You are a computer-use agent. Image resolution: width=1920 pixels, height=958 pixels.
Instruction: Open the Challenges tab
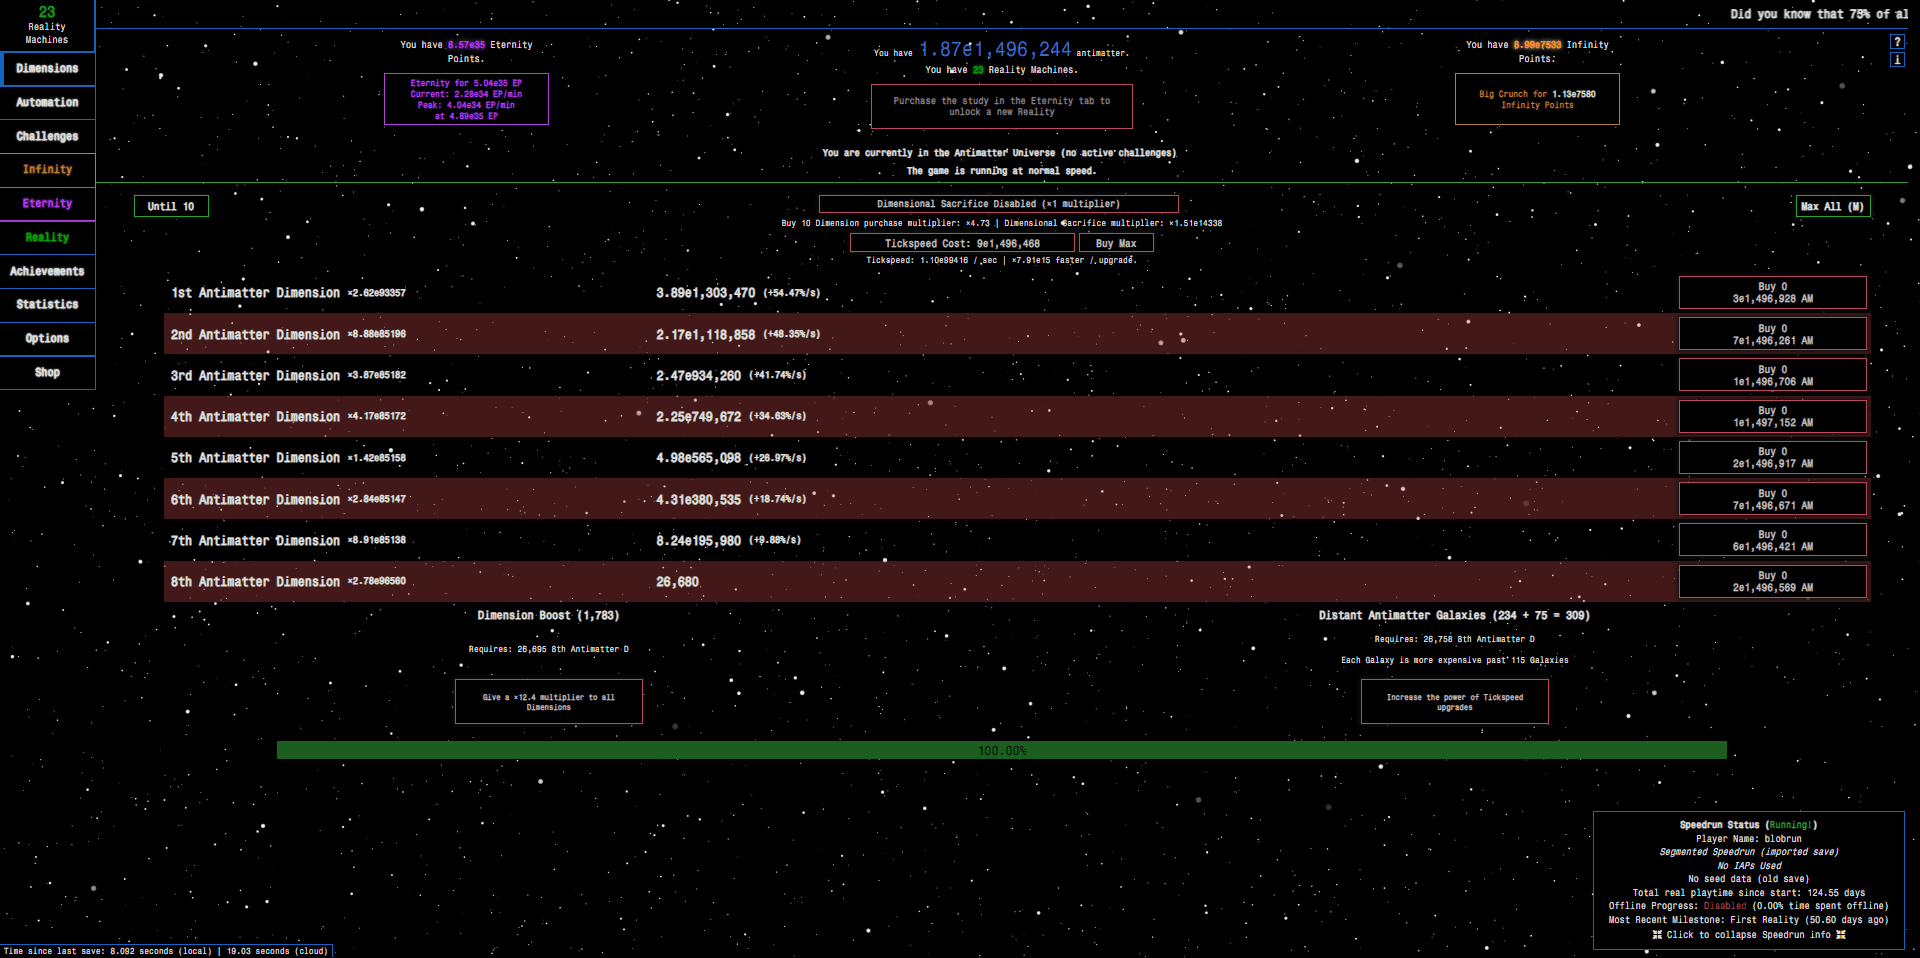47,136
